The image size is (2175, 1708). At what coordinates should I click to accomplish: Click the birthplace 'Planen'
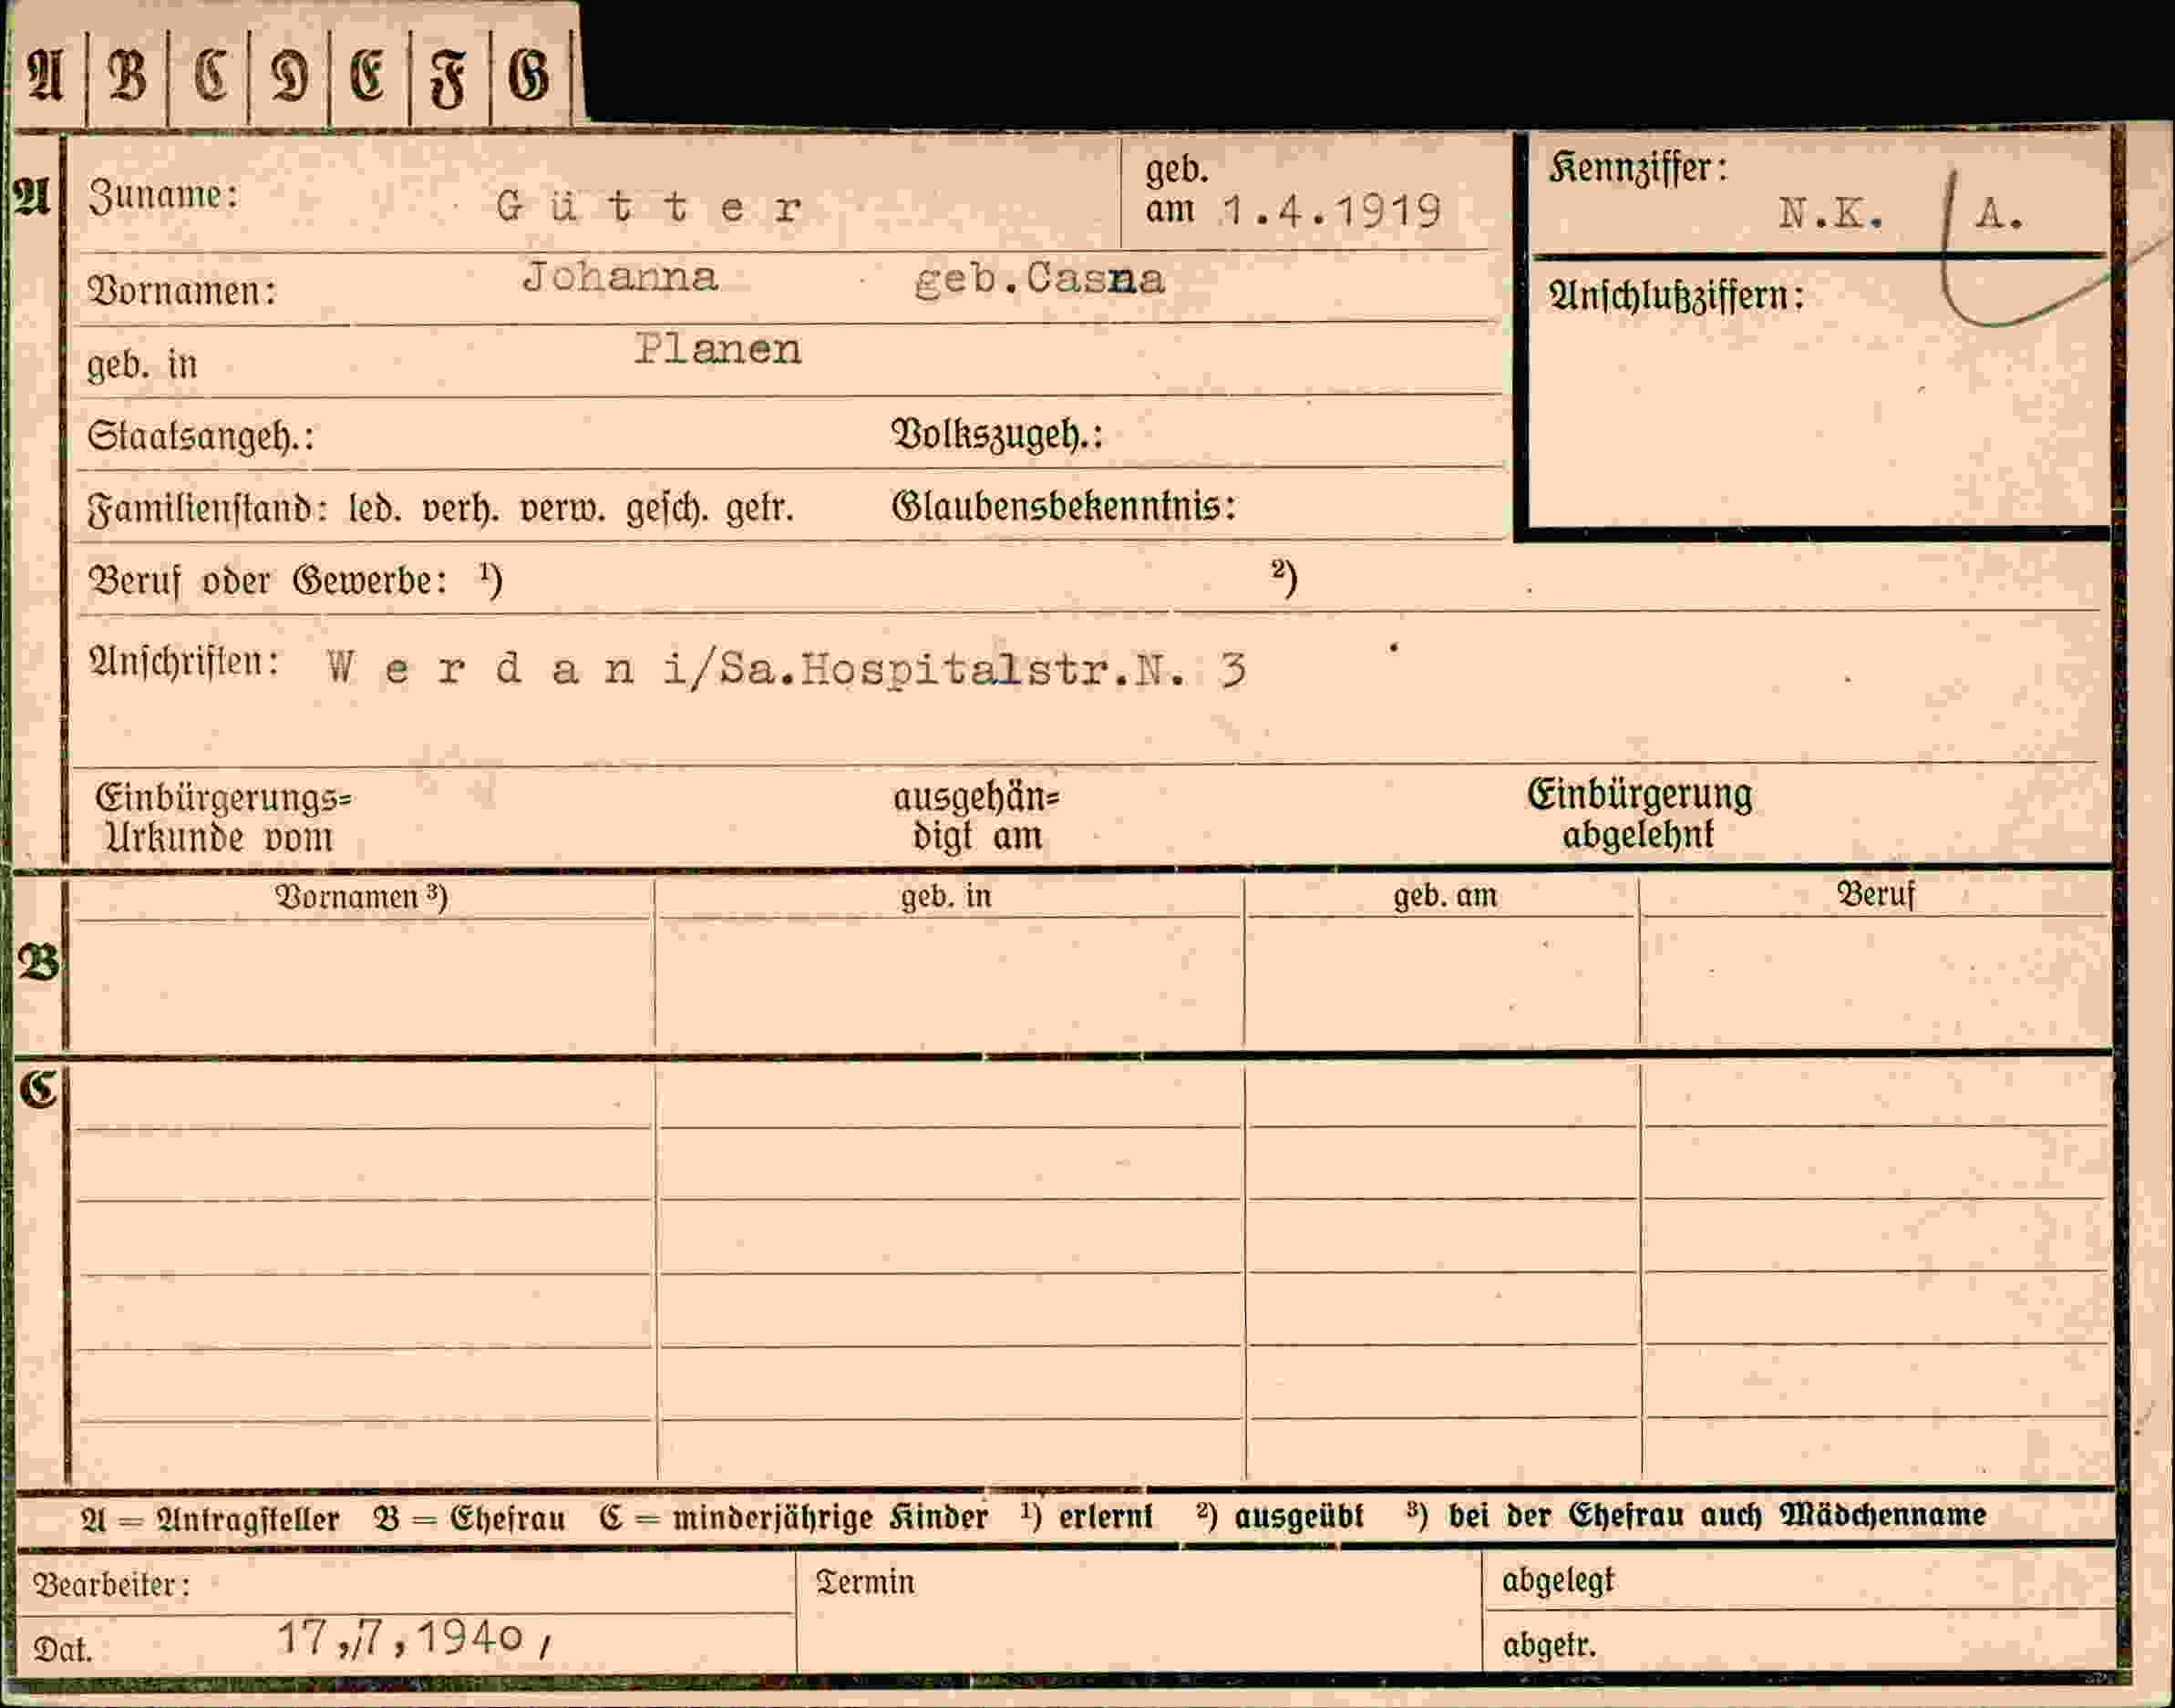point(718,349)
